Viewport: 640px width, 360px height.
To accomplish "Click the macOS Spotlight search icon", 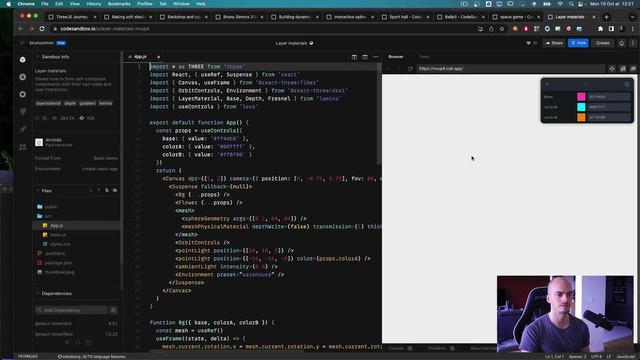I will pos(571,4).
